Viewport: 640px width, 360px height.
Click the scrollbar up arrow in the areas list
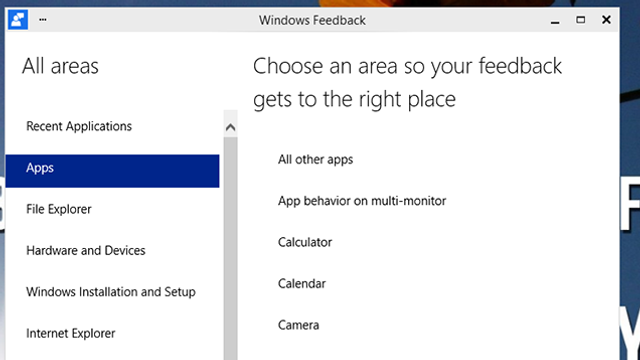231,127
